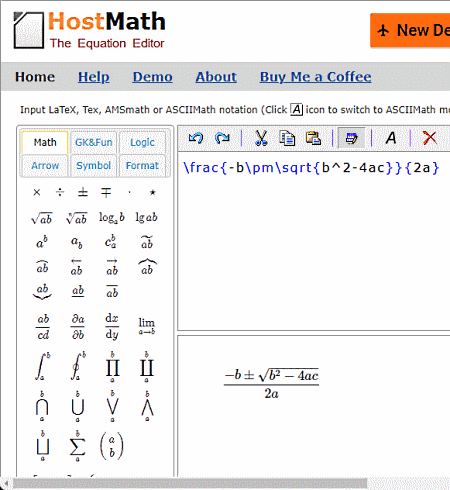Insert the superscript a^b template
450x490 pixels.
pyautogui.click(x=42, y=242)
